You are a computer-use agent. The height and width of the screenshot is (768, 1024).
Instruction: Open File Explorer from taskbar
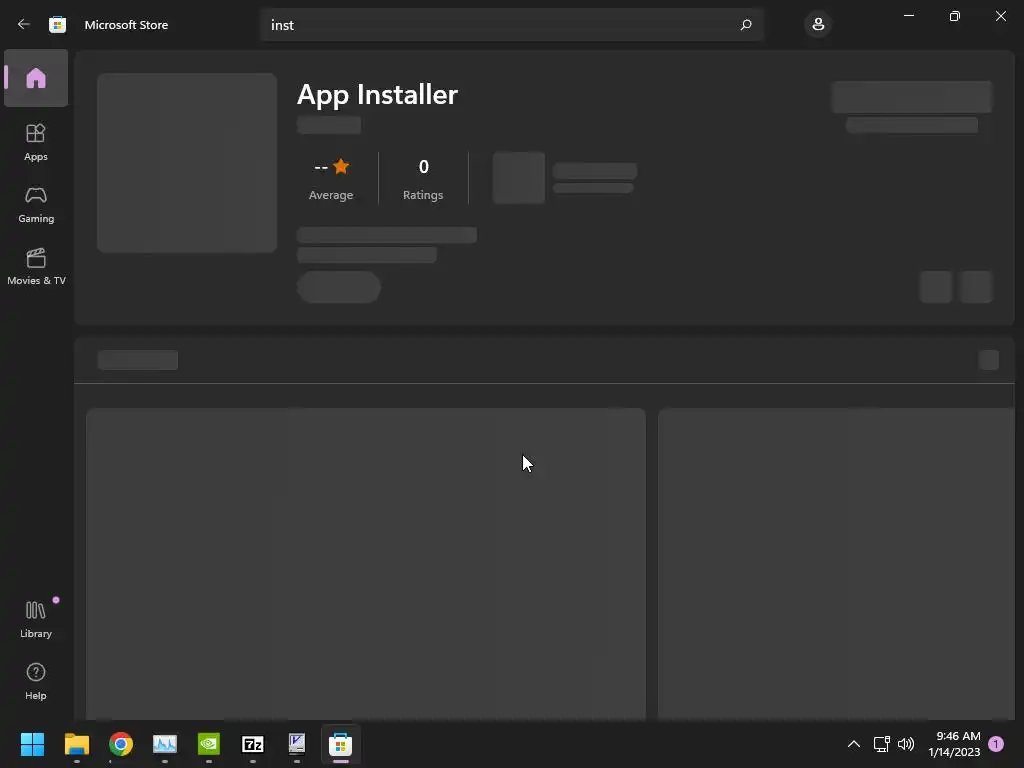[x=76, y=744]
